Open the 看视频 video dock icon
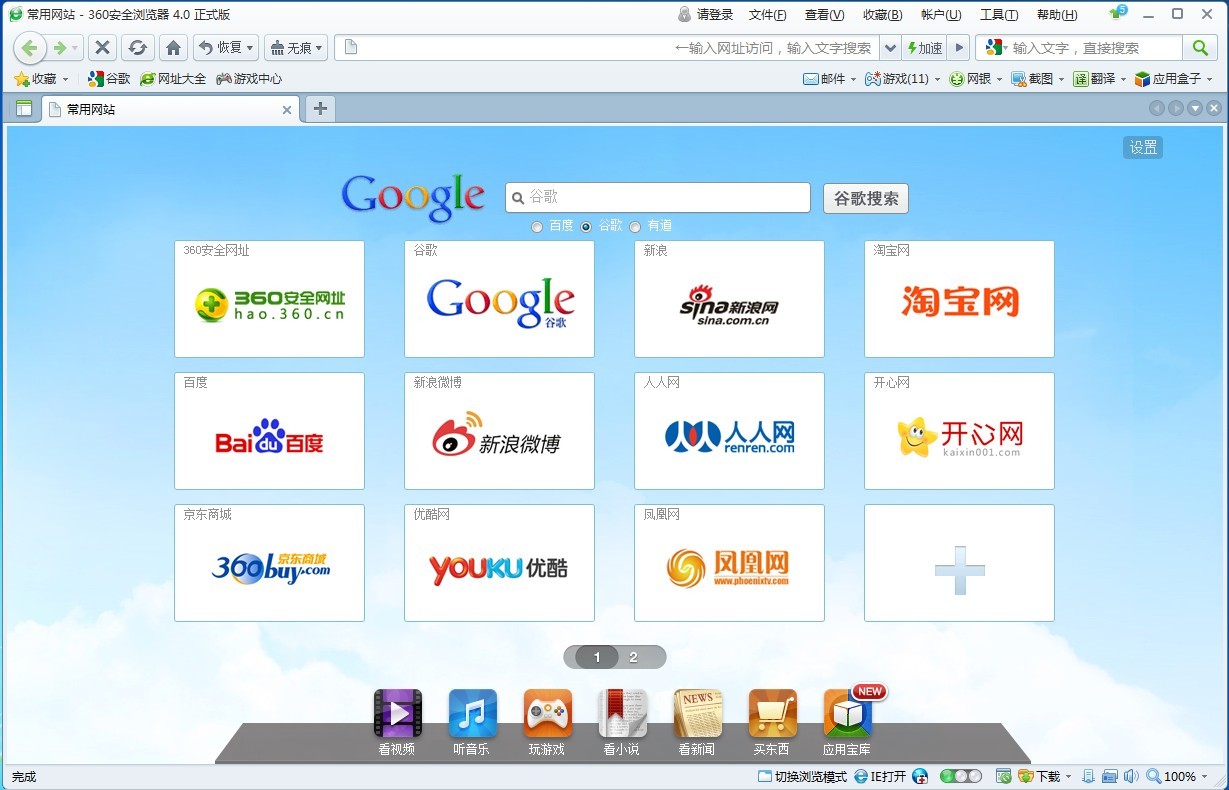The width and height of the screenshot is (1229, 790). coord(397,714)
